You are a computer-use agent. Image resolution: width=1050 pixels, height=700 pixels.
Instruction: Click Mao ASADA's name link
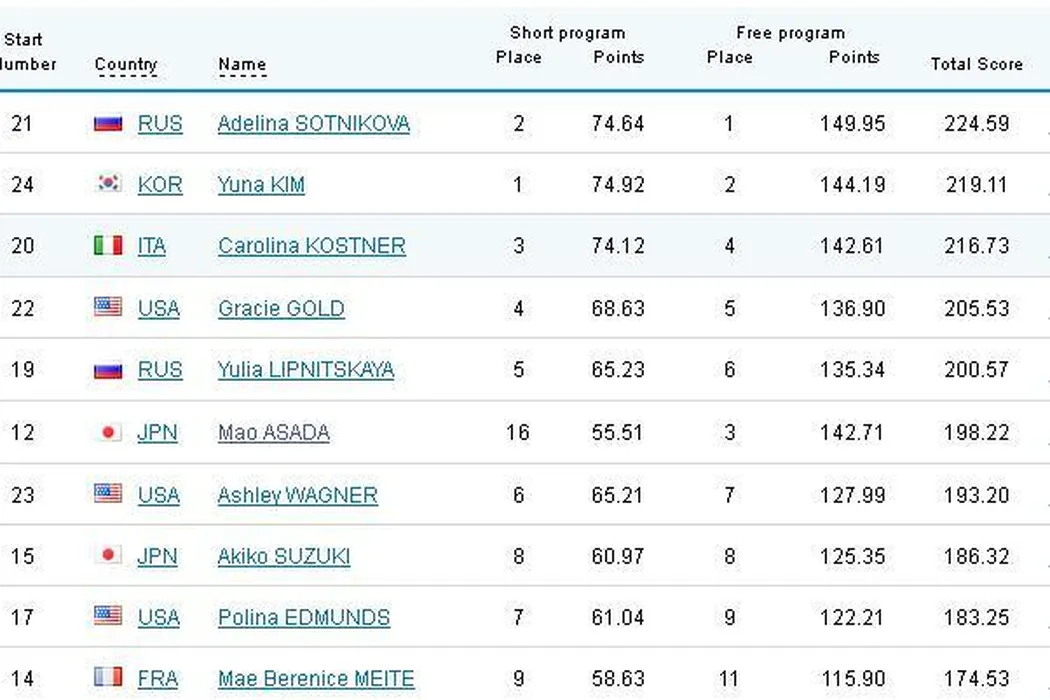(273, 433)
